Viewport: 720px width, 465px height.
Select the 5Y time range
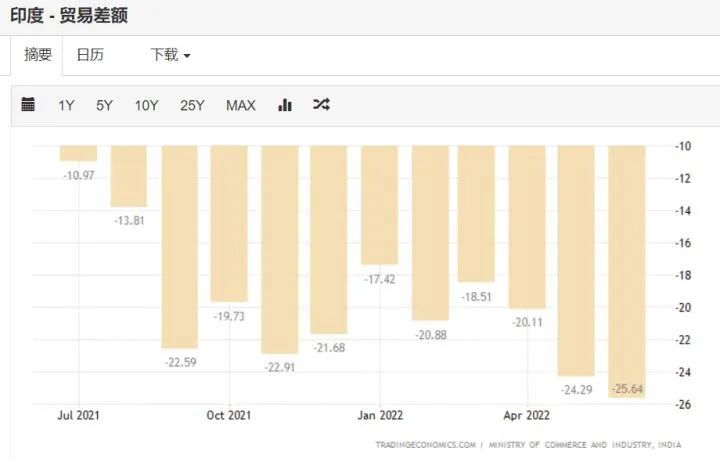pyautogui.click(x=104, y=105)
